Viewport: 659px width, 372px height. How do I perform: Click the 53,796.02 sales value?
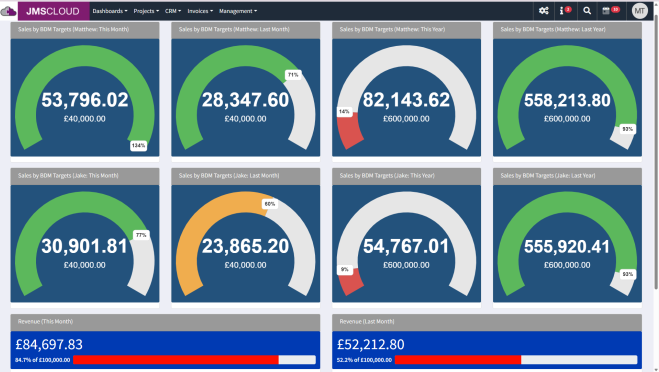pyautogui.click(x=85, y=100)
